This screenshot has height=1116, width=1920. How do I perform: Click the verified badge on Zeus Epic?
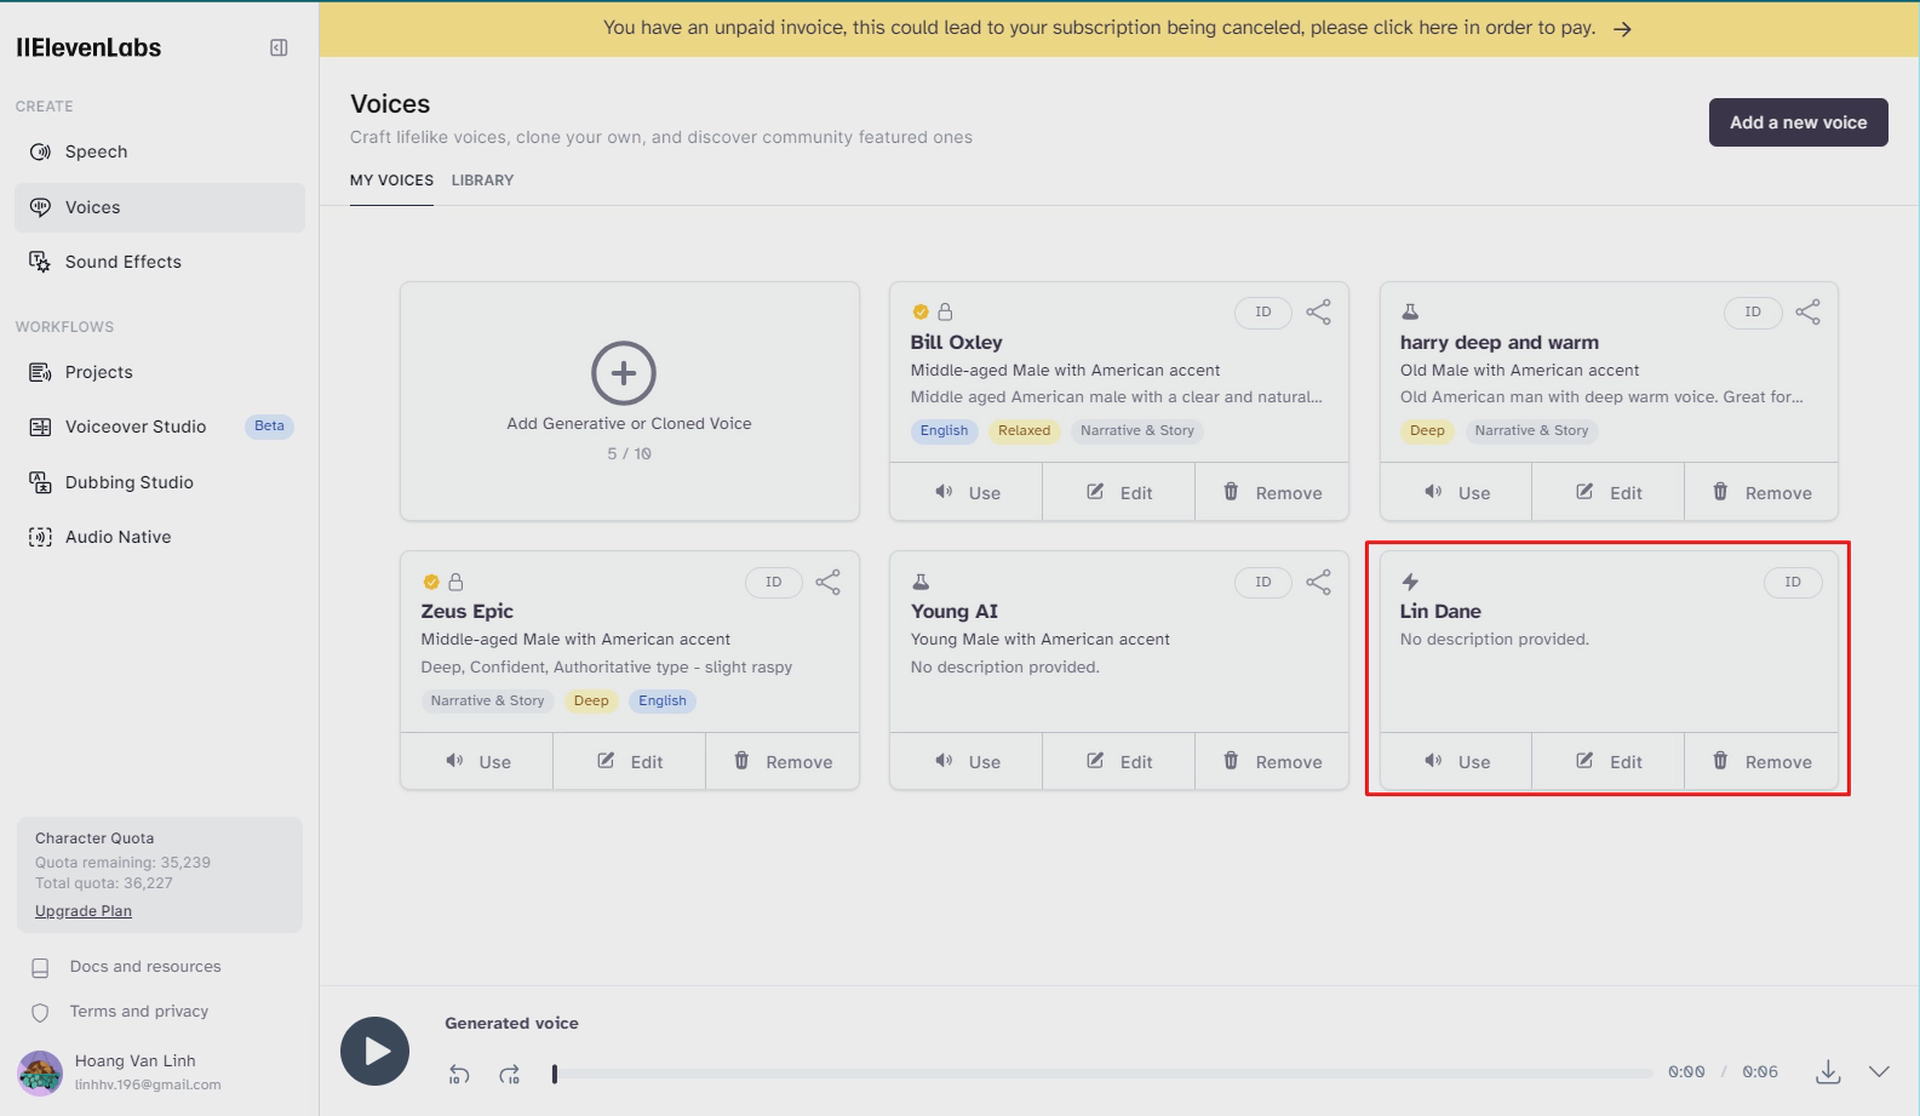coord(431,582)
